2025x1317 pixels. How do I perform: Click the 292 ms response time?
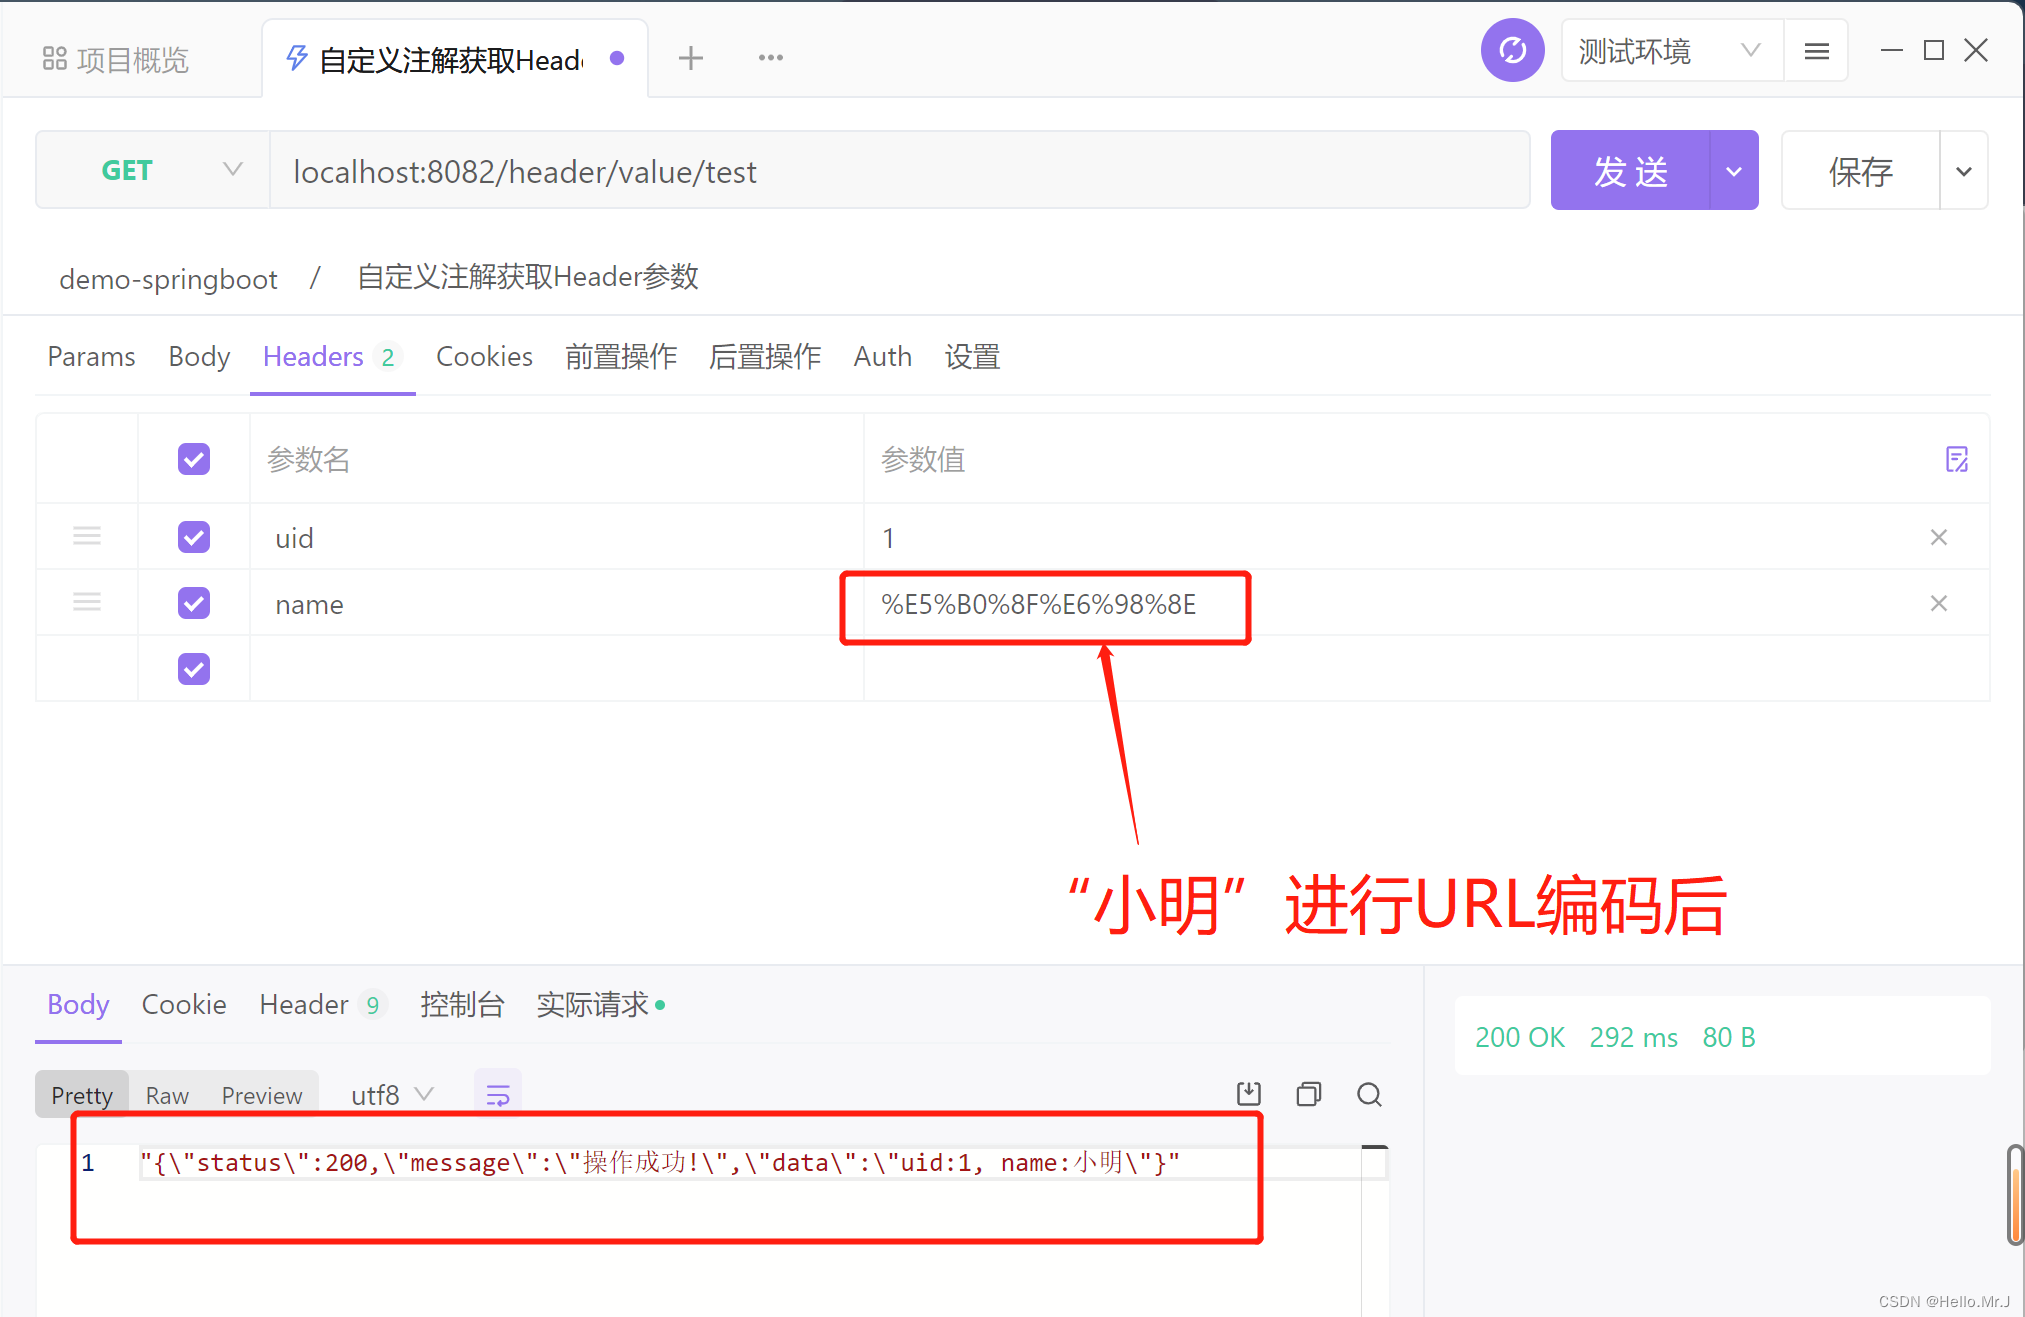pos(1634,1037)
